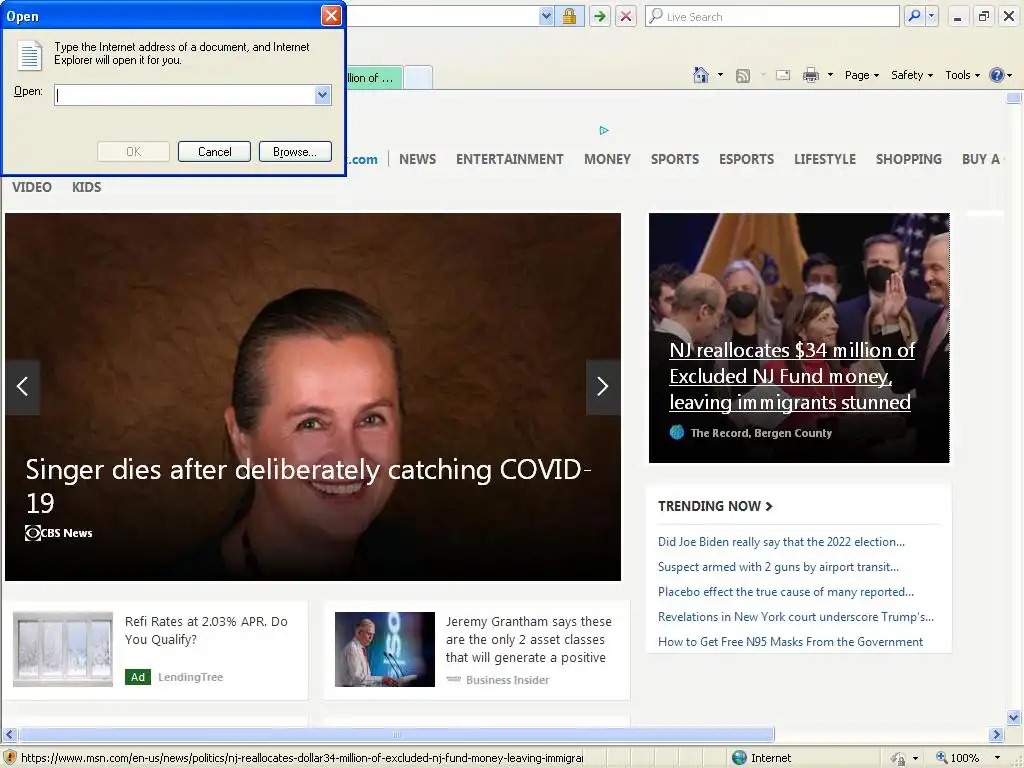The width and height of the screenshot is (1024, 768).
Task: Open the NEWS section in MSN navigation
Action: (417, 159)
